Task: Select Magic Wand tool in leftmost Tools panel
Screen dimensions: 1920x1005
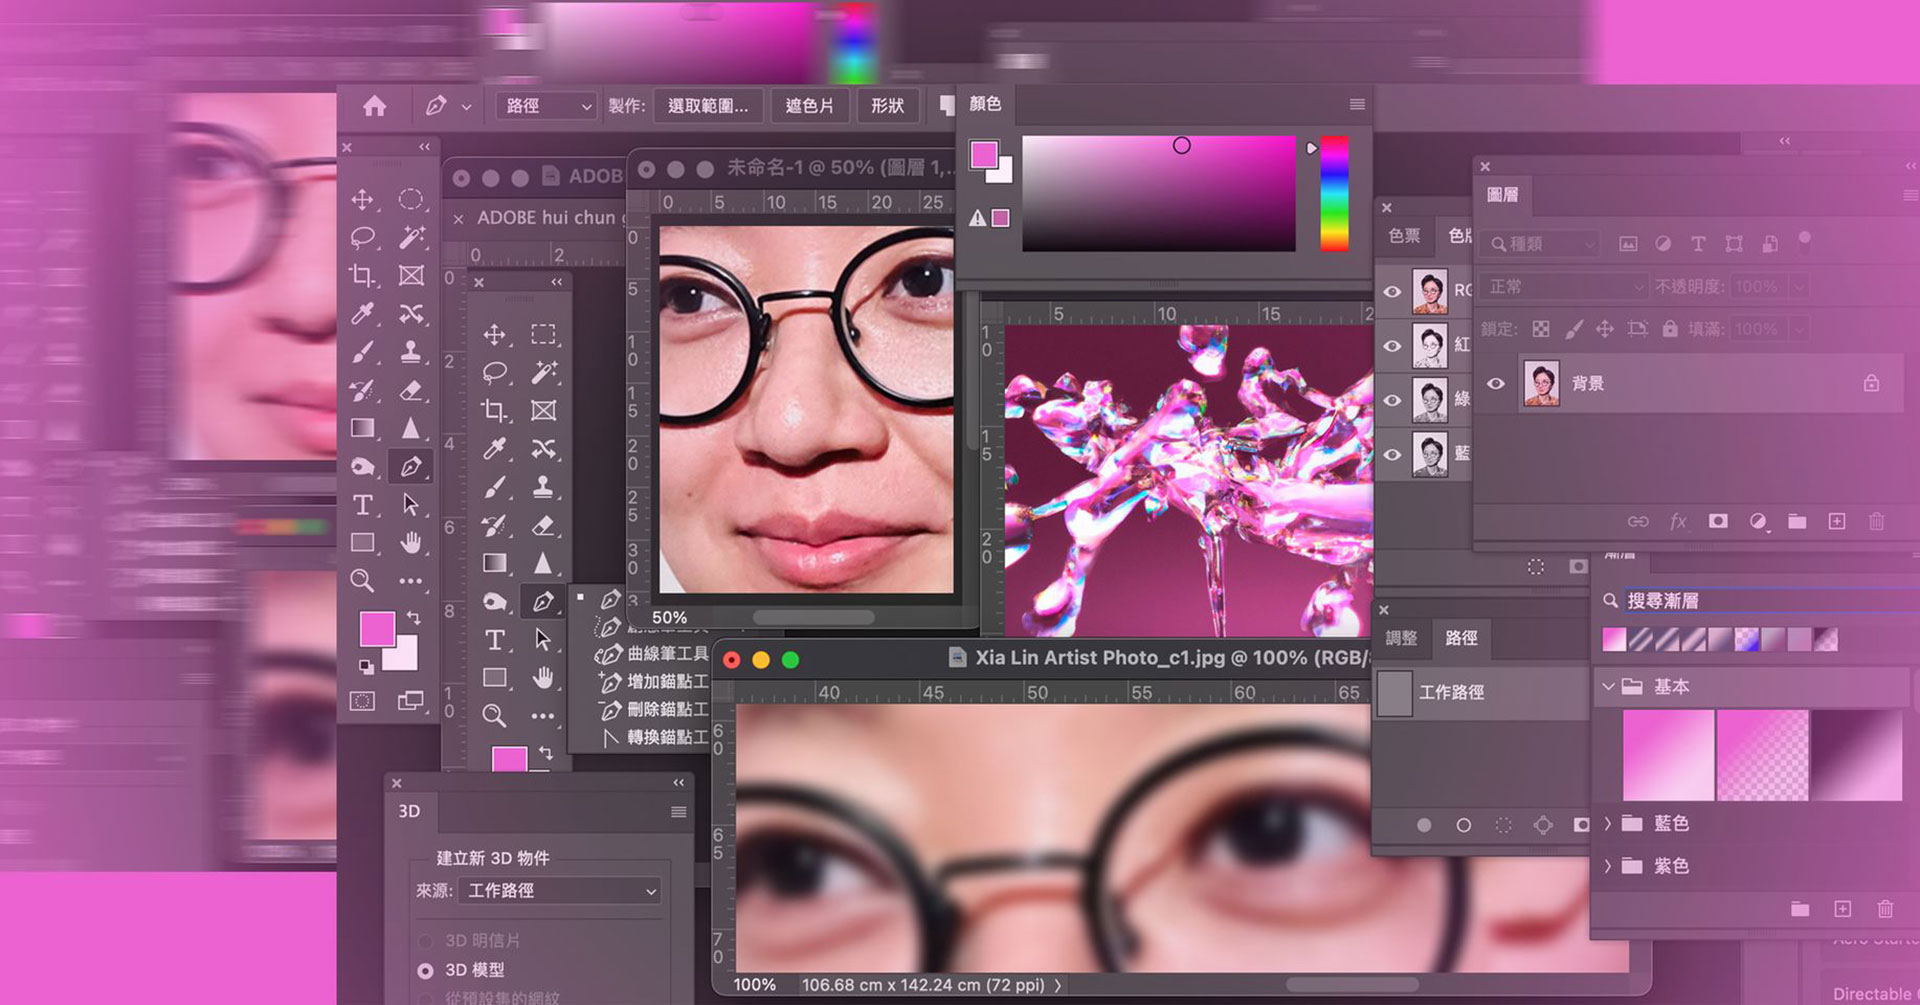Action: [410, 237]
